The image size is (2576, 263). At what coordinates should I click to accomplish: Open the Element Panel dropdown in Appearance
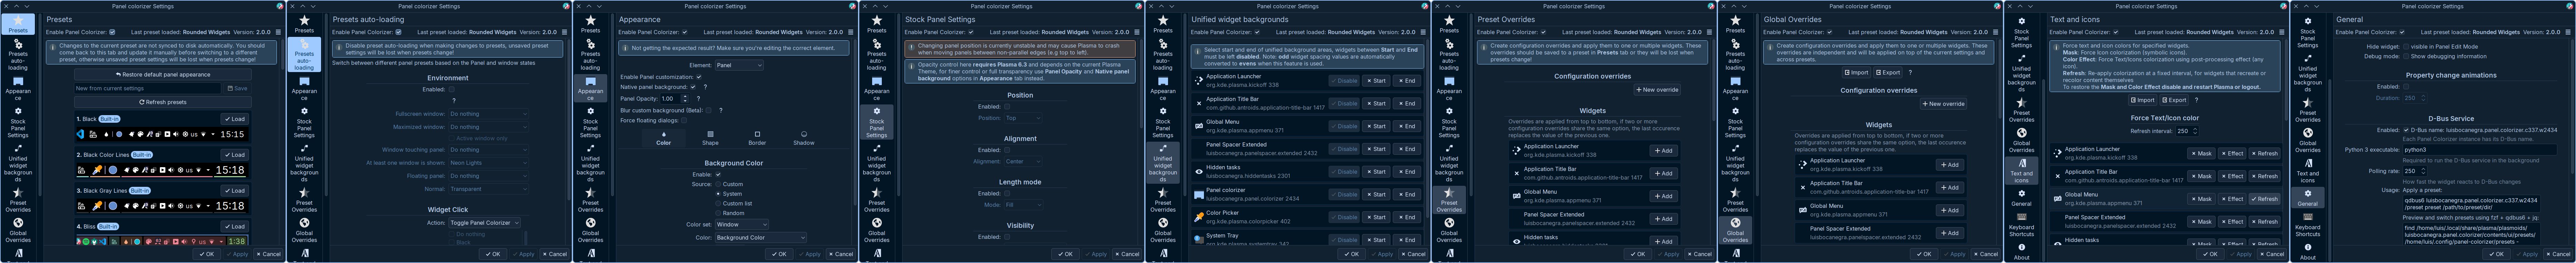pyautogui.click(x=739, y=65)
